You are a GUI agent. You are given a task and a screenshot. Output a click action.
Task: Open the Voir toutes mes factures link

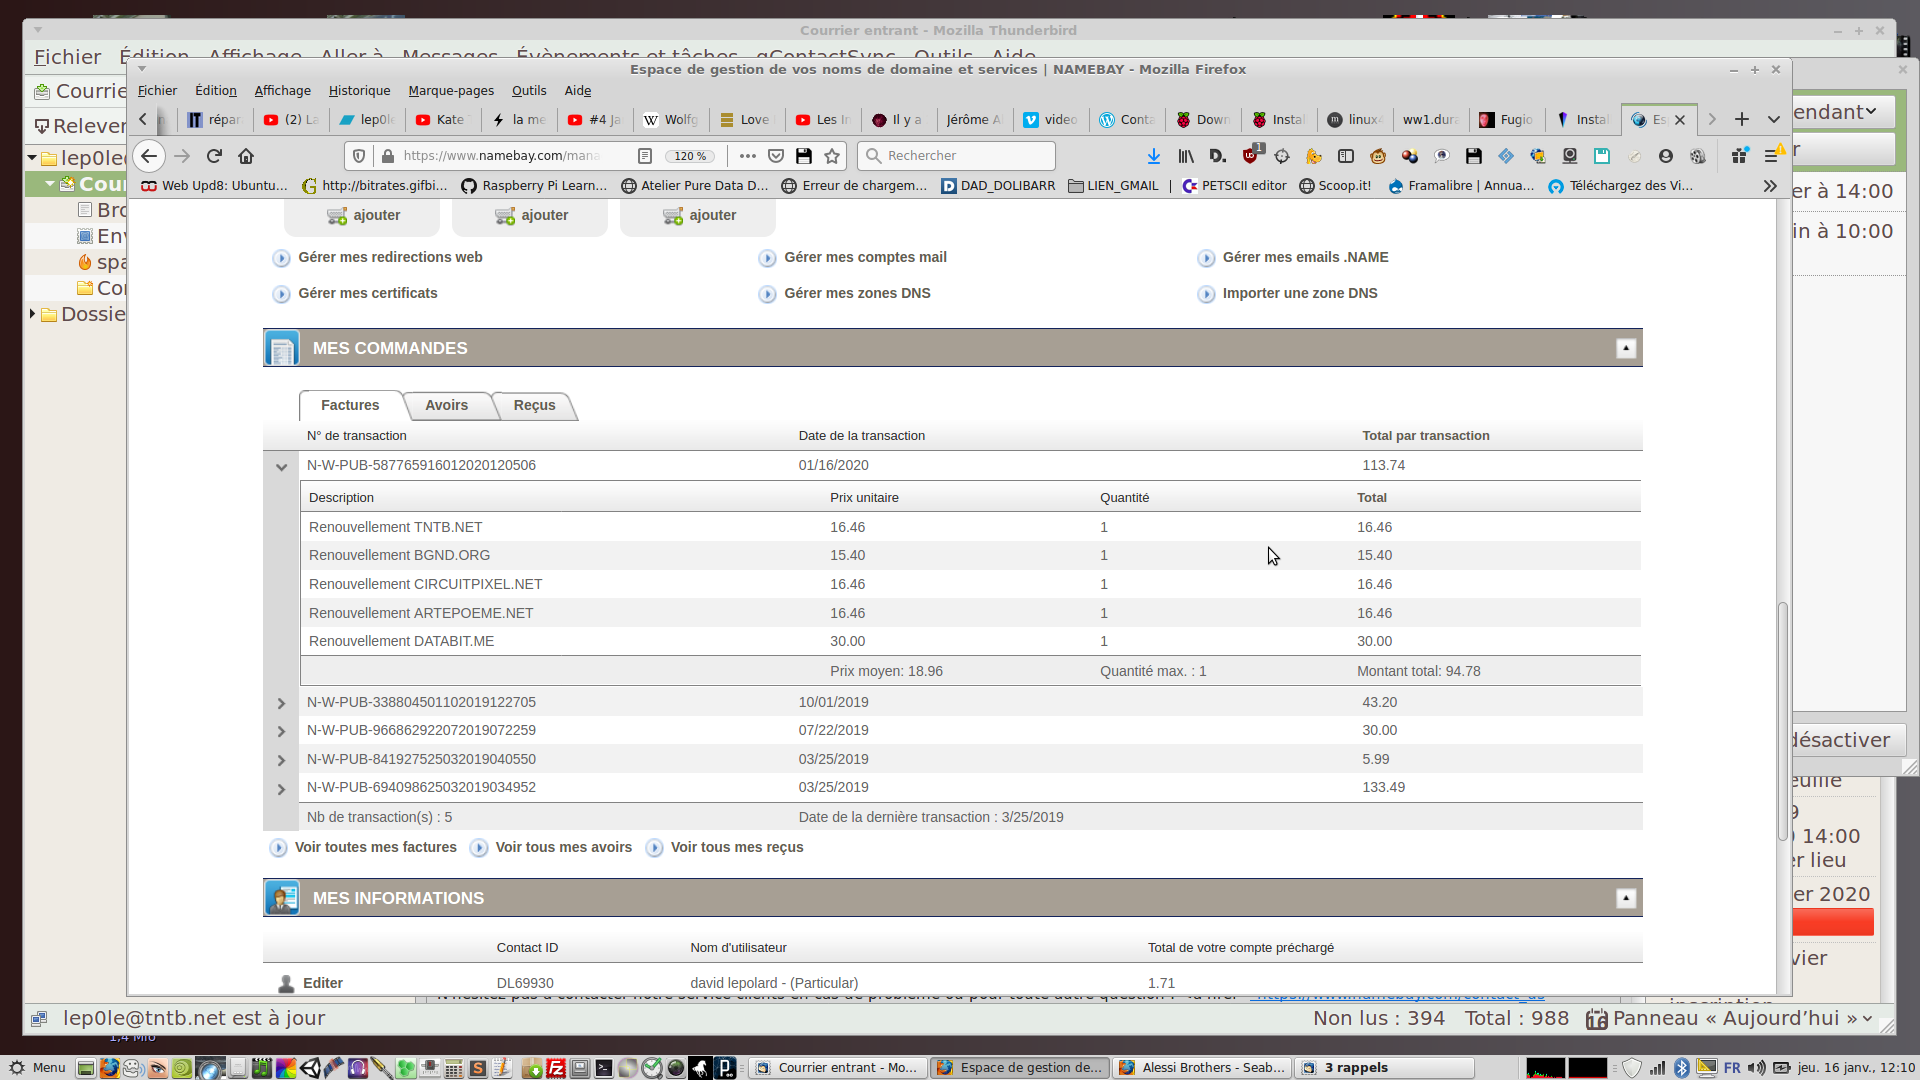tap(375, 847)
